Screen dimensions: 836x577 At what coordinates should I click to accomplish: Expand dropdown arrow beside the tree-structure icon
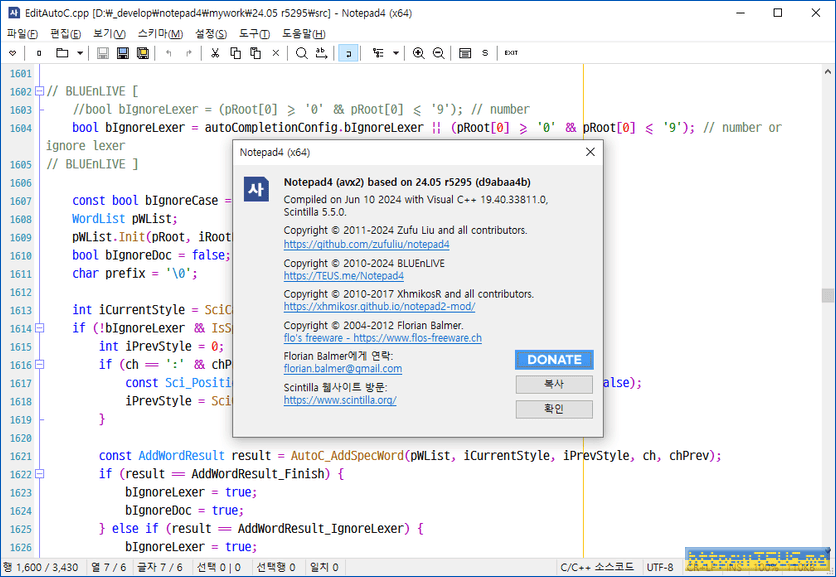pyautogui.click(x=396, y=53)
